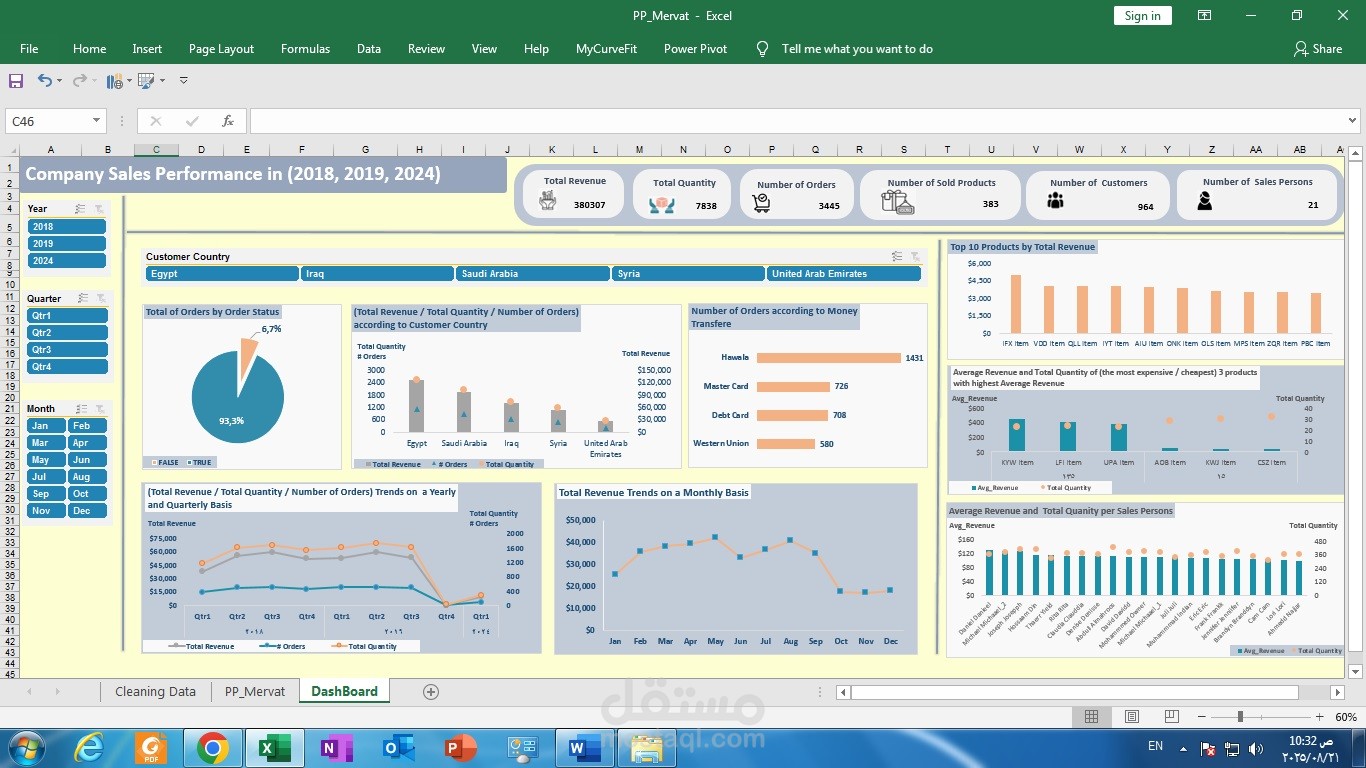Click the Tell me lightbulb icon
The width and height of the screenshot is (1366, 768).
click(x=762, y=48)
